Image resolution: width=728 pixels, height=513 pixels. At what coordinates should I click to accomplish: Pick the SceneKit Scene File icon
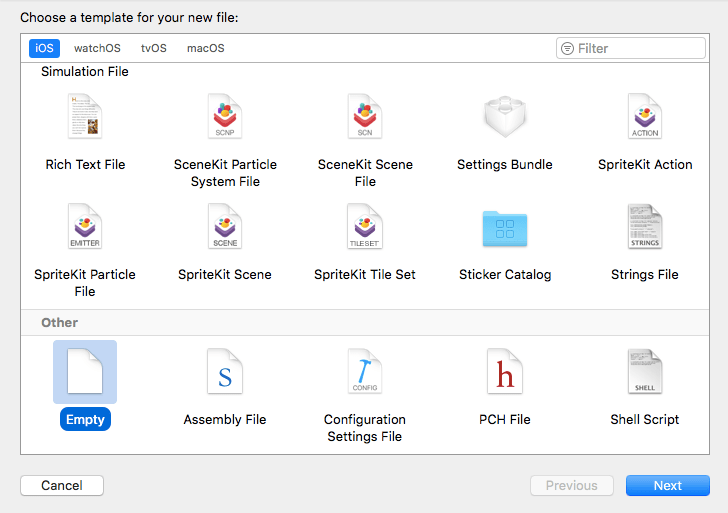[x=365, y=116]
